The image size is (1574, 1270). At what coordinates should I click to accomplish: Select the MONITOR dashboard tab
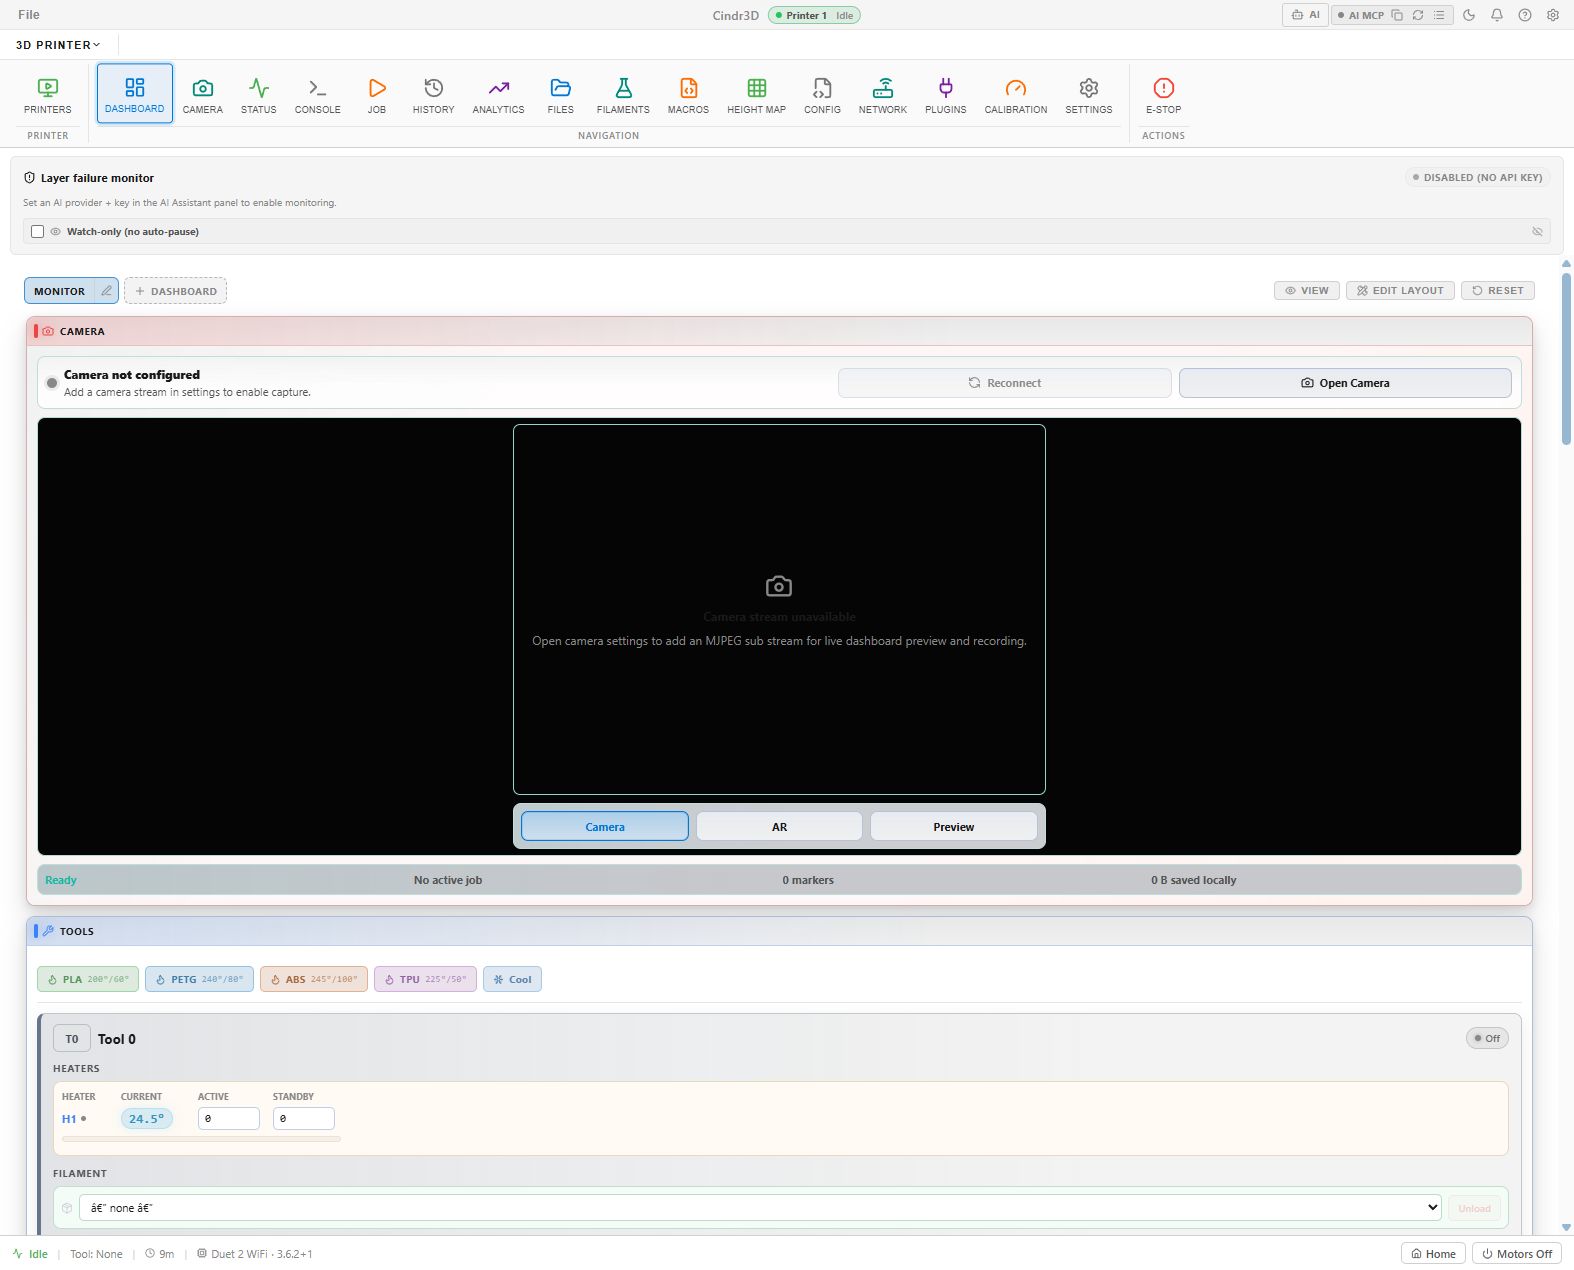(x=60, y=291)
